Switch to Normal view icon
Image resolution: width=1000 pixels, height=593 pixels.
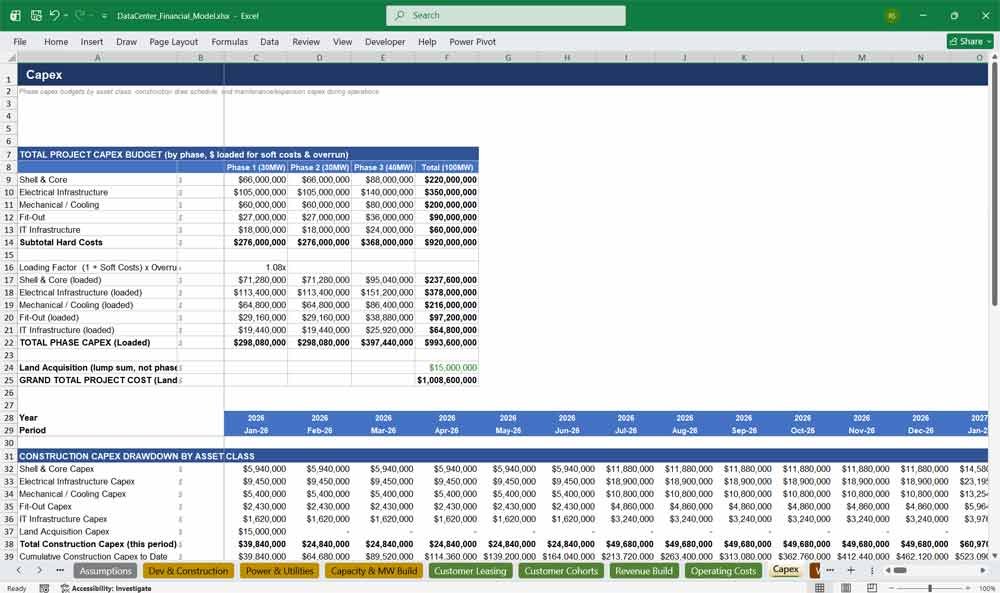pyautogui.click(x=820, y=588)
